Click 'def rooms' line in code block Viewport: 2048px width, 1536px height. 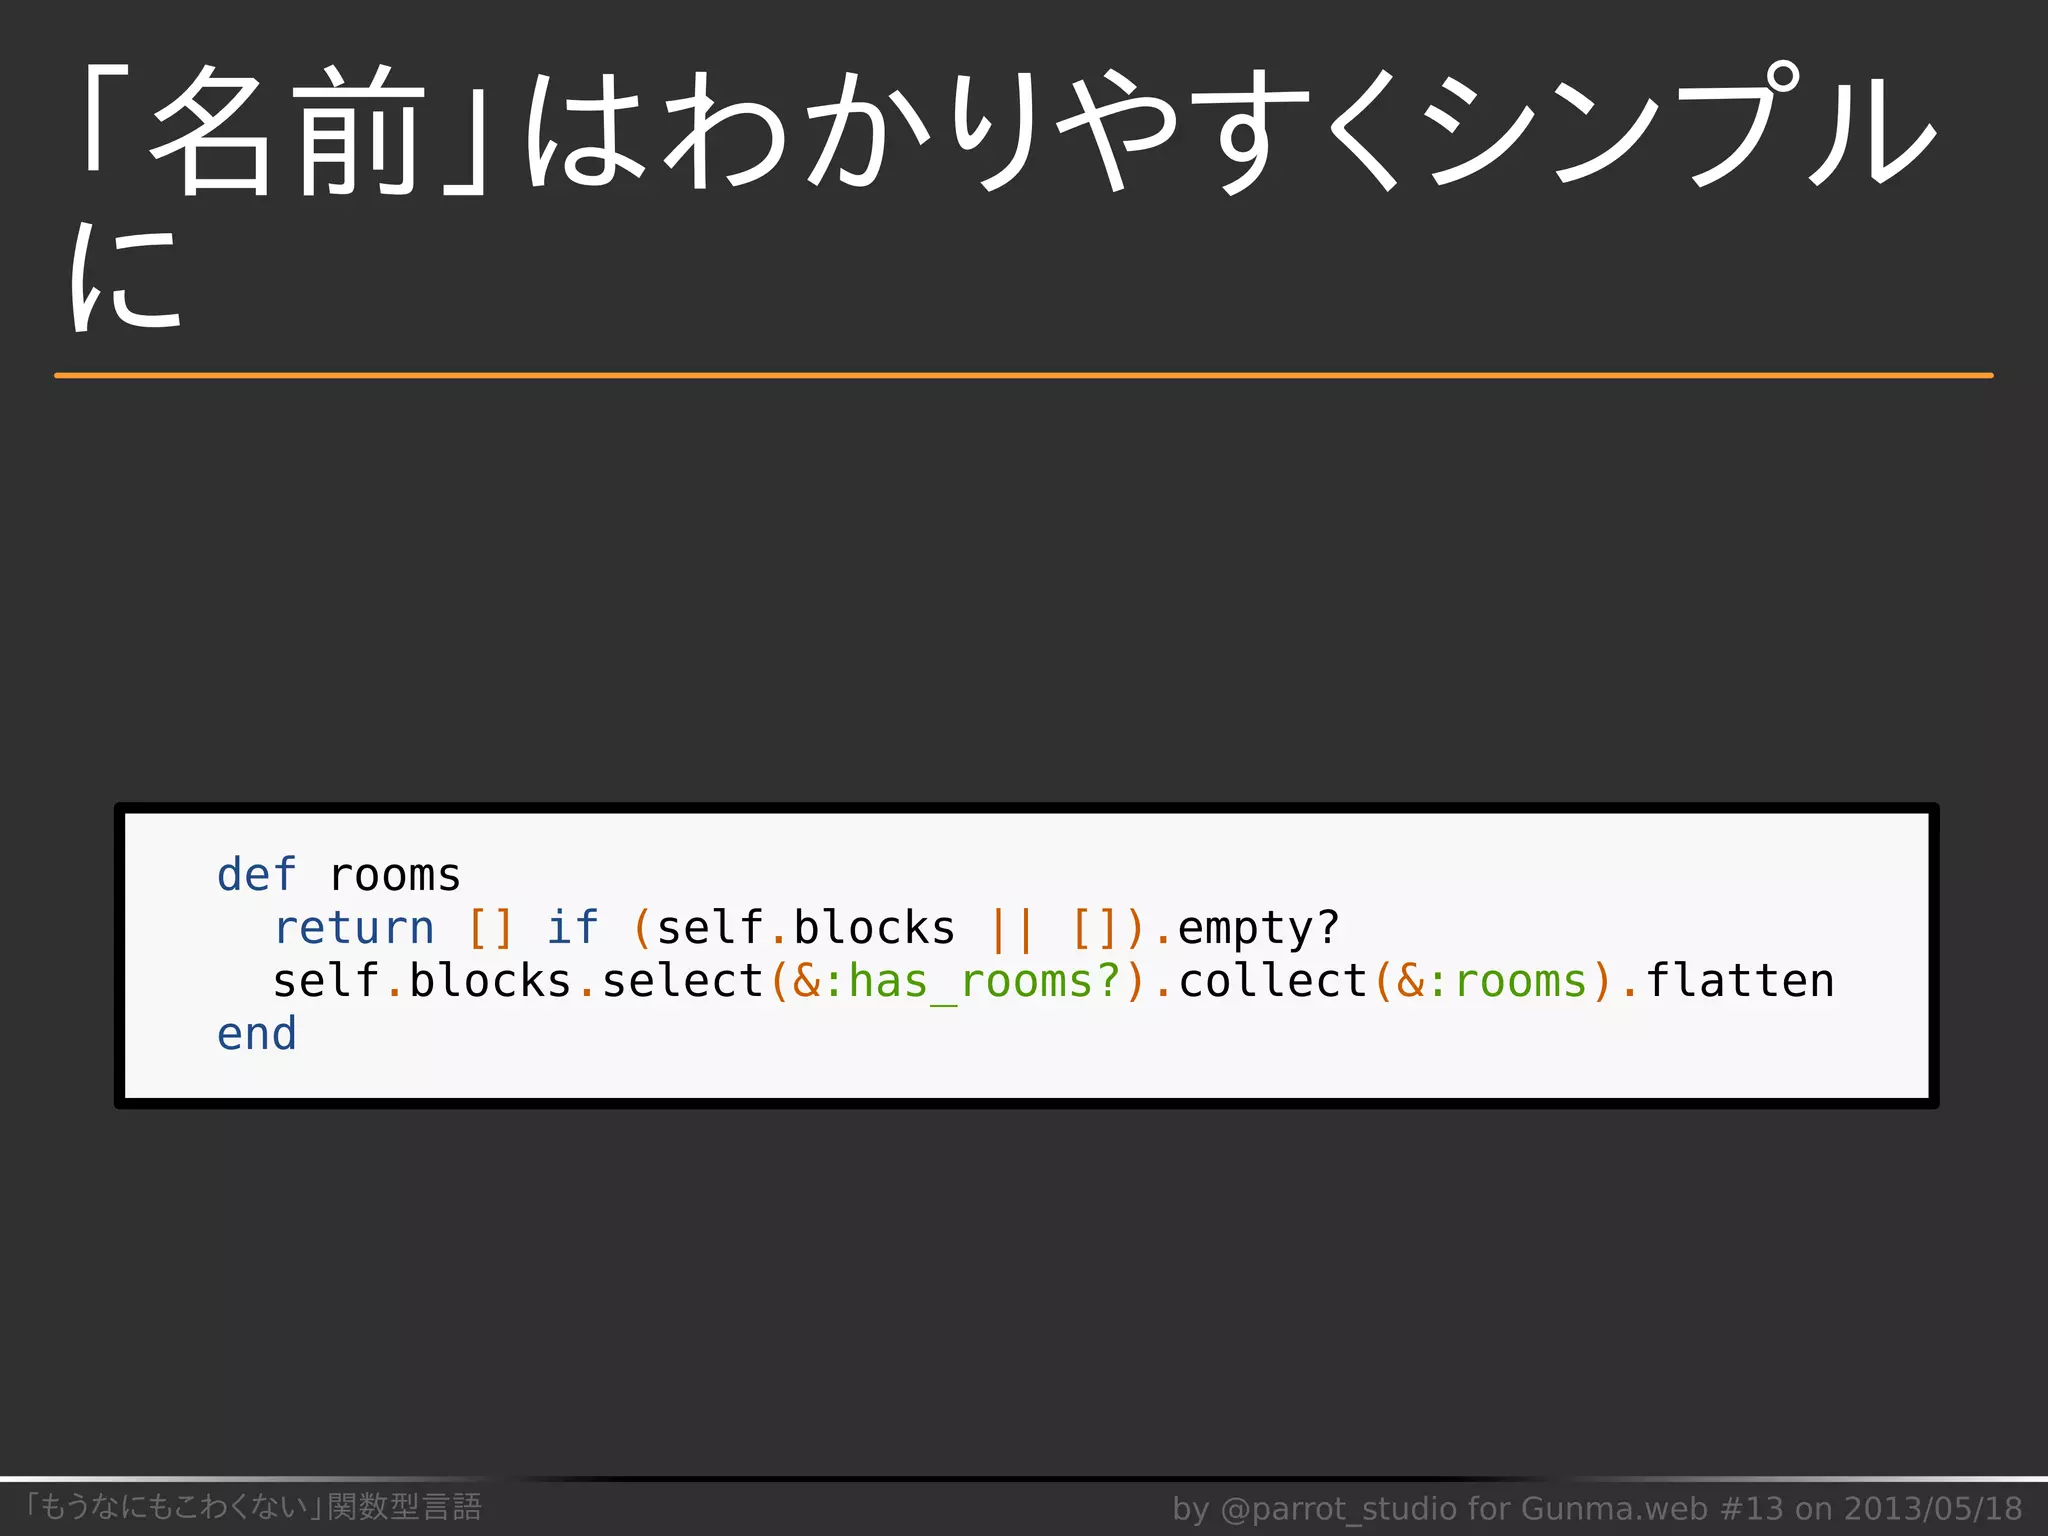point(338,875)
